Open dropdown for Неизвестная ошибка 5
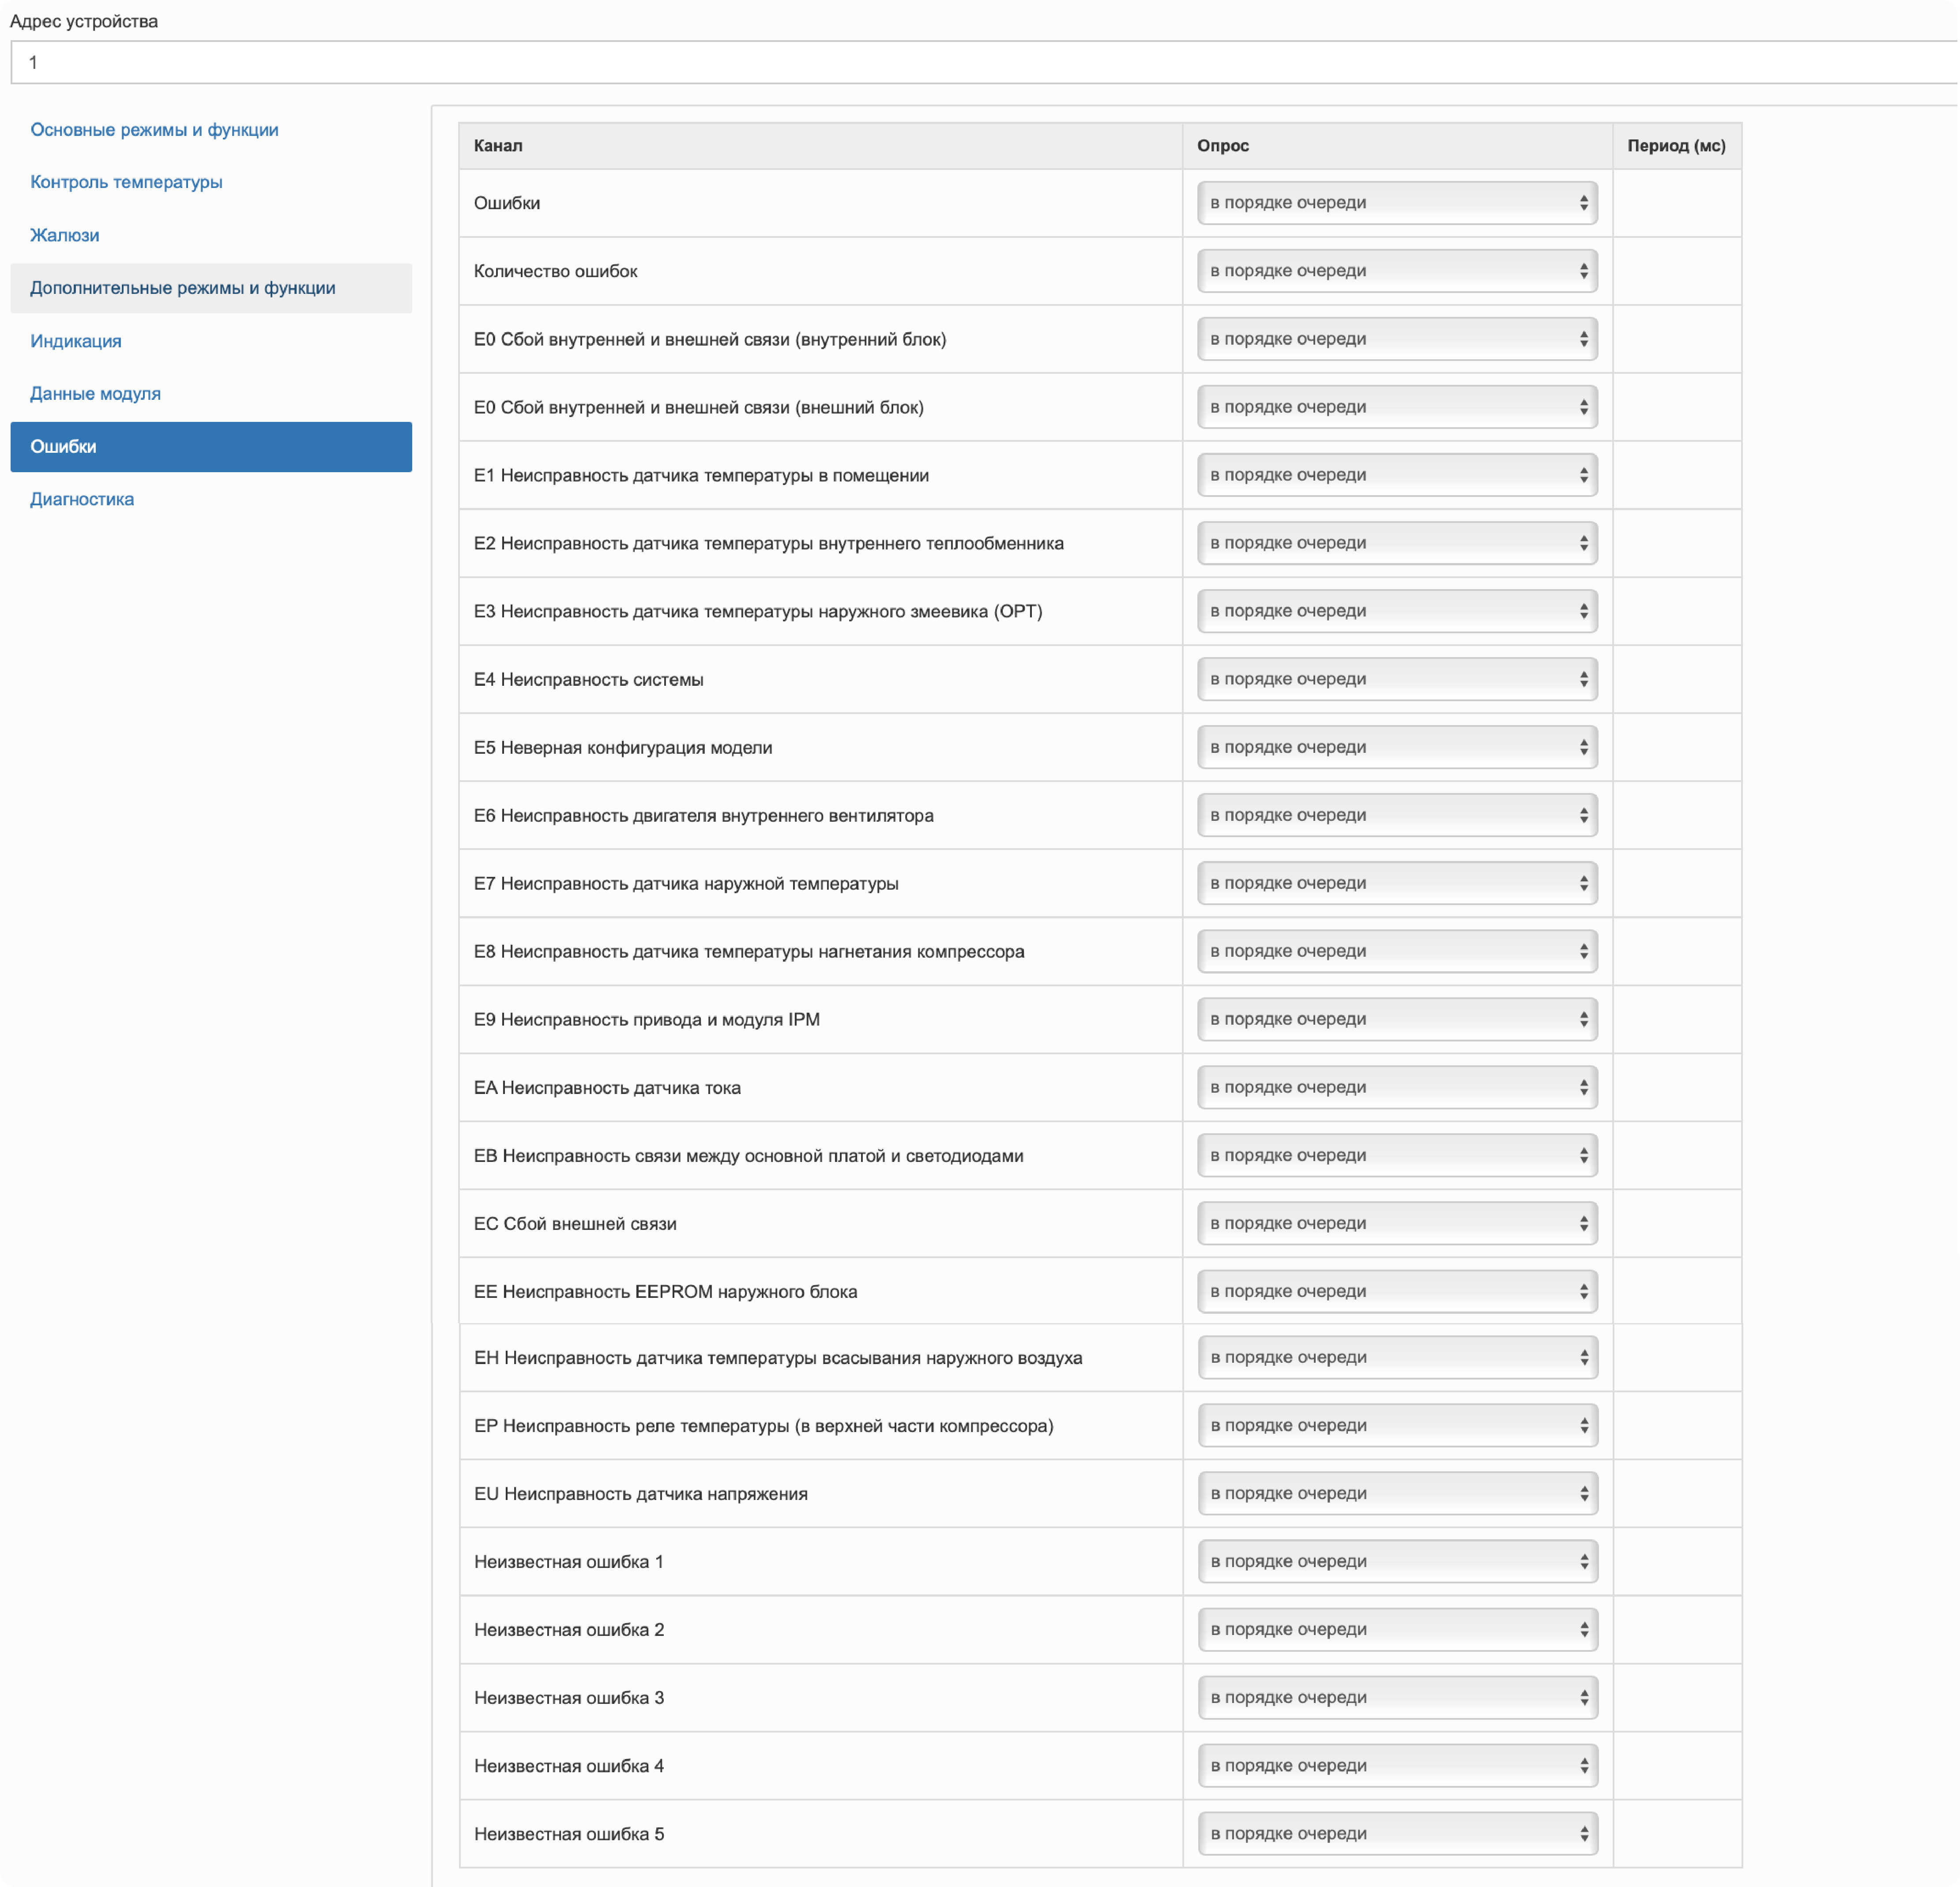1960x1887 pixels. coord(1396,1833)
